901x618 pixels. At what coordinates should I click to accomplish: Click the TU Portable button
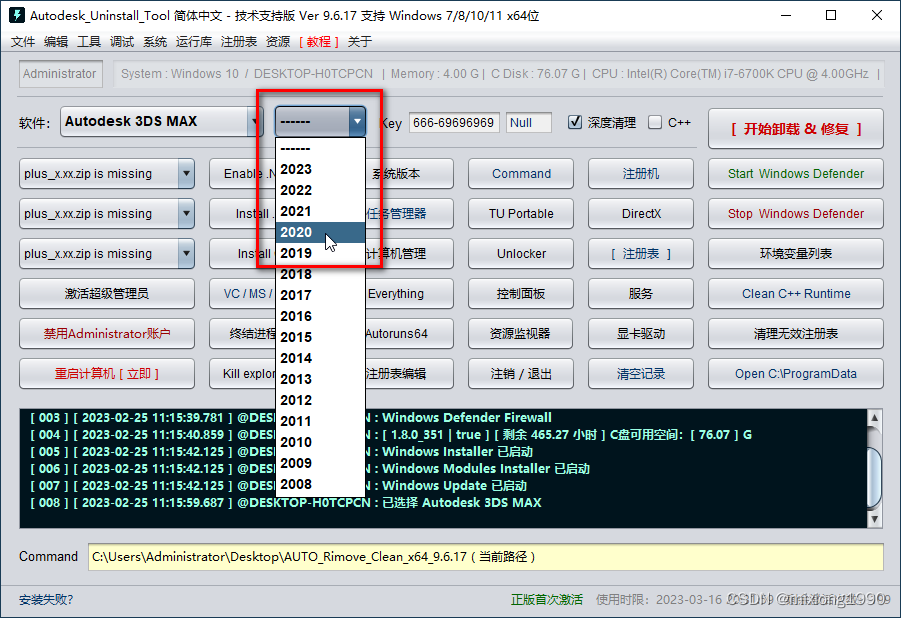[521, 214]
